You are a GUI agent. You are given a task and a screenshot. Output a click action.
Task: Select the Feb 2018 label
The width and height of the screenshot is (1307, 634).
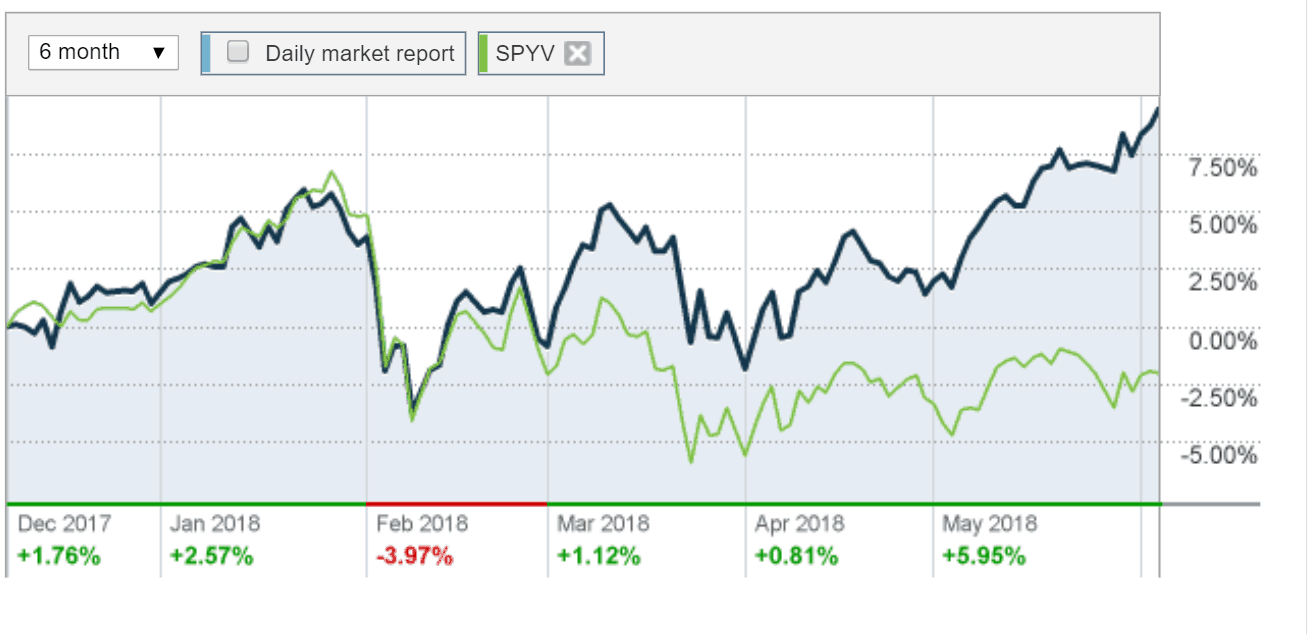[422, 522]
